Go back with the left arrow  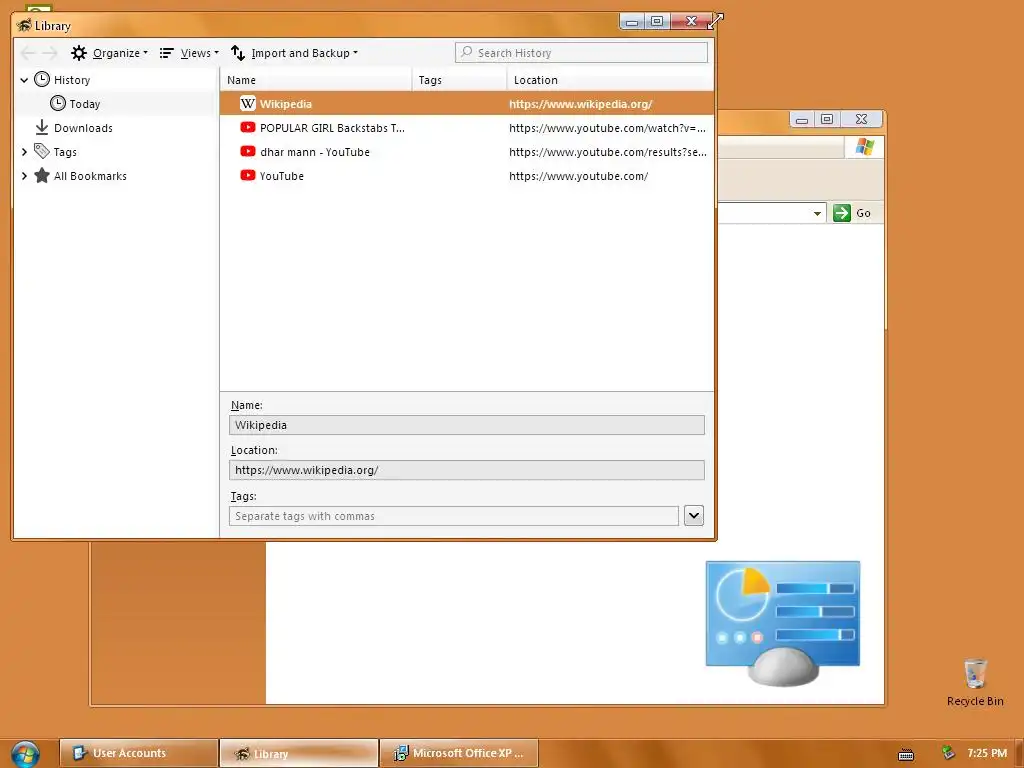28,53
